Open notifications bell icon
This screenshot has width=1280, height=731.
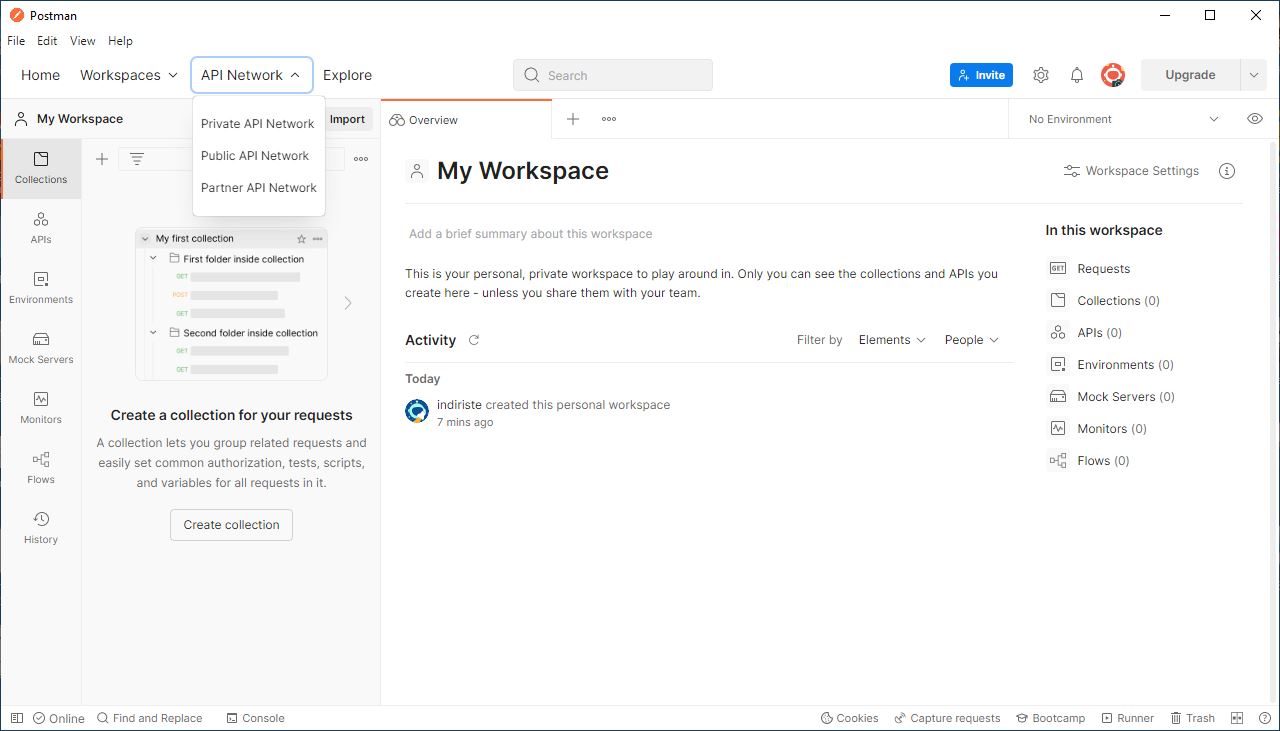[1077, 75]
